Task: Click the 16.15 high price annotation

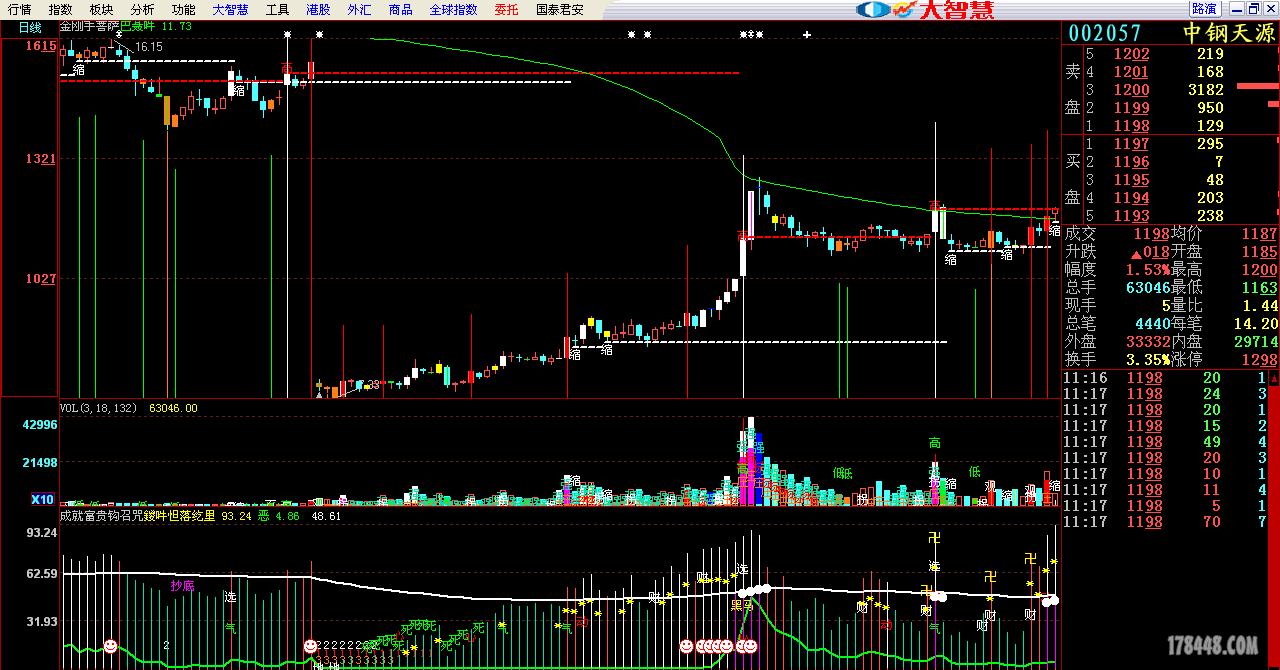Action: (x=149, y=47)
